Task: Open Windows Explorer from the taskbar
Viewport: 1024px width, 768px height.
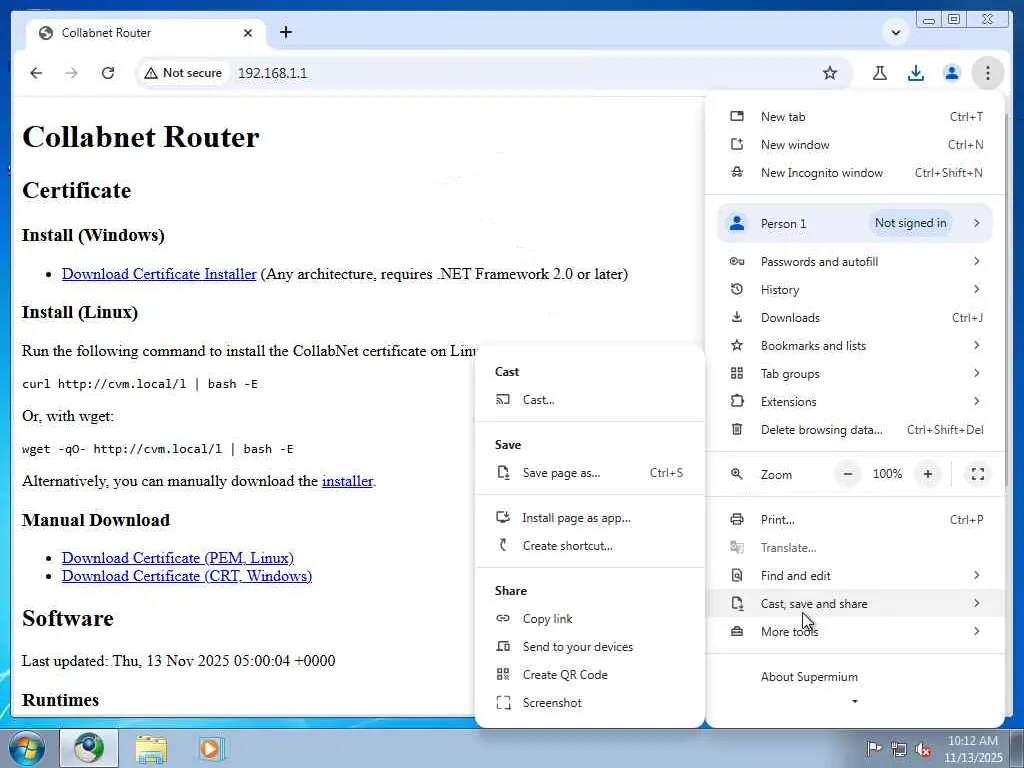Action: 151,748
